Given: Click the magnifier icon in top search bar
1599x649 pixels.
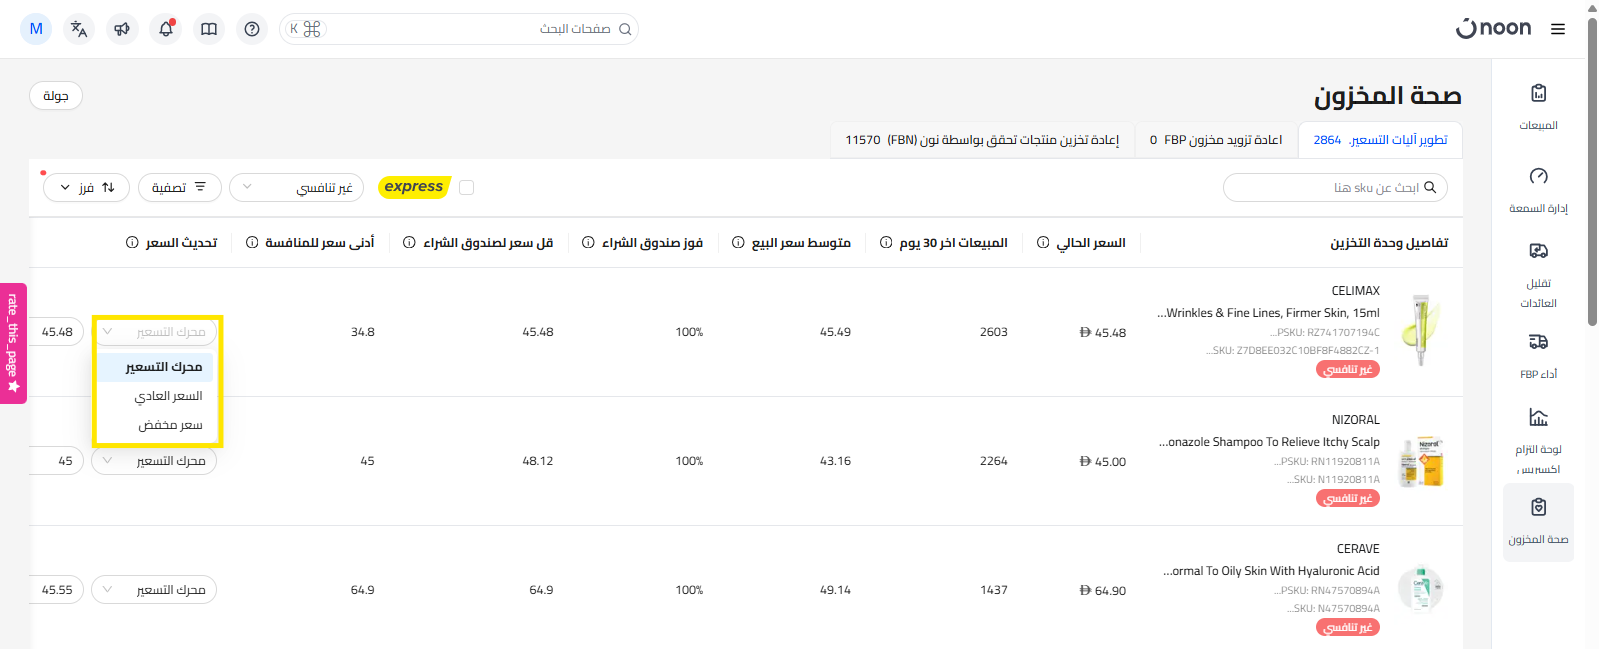Looking at the screenshot, I should click(x=625, y=29).
